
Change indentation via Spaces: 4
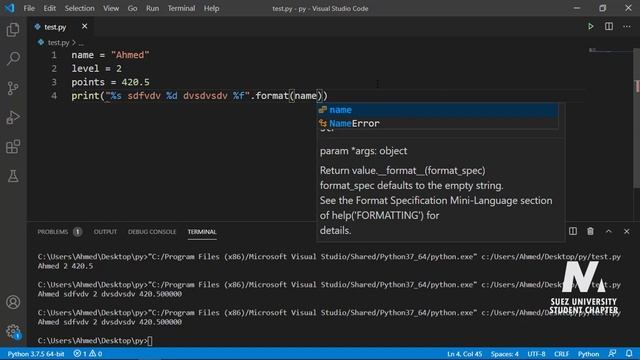pyautogui.click(x=504, y=354)
